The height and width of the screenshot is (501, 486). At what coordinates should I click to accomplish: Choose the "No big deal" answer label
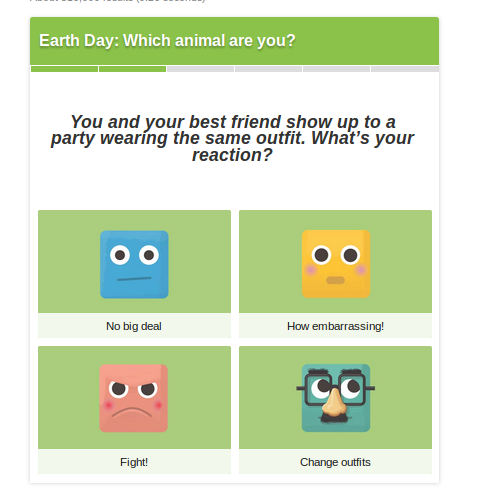pyautogui.click(x=134, y=326)
